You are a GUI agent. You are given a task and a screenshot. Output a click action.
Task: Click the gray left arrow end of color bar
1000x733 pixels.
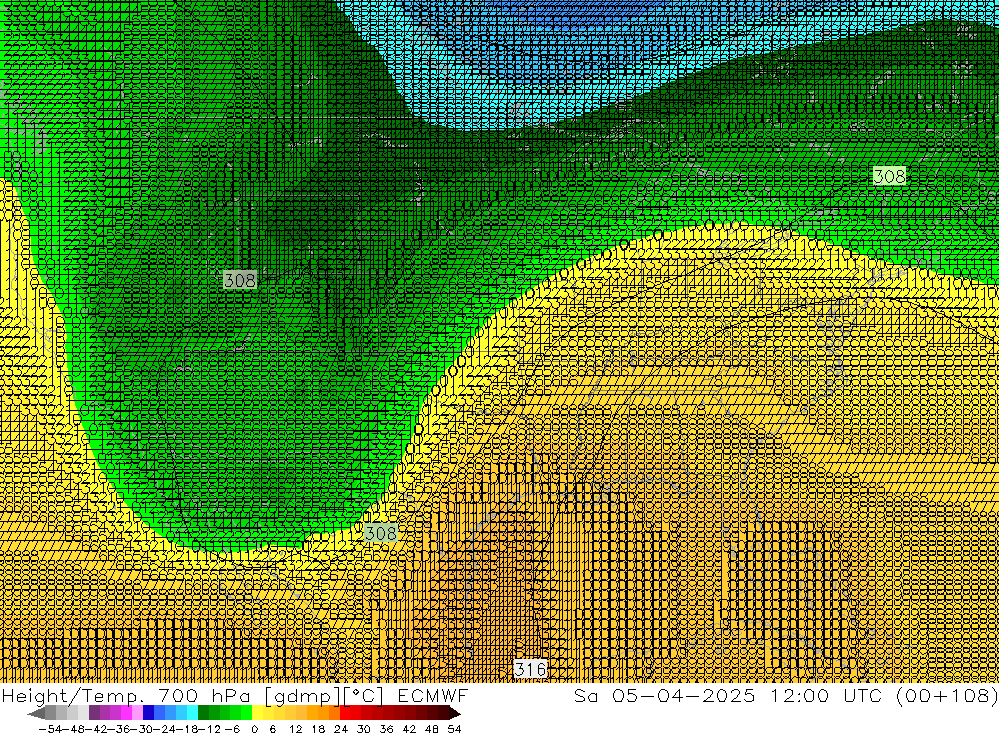[x=36, y=714]
